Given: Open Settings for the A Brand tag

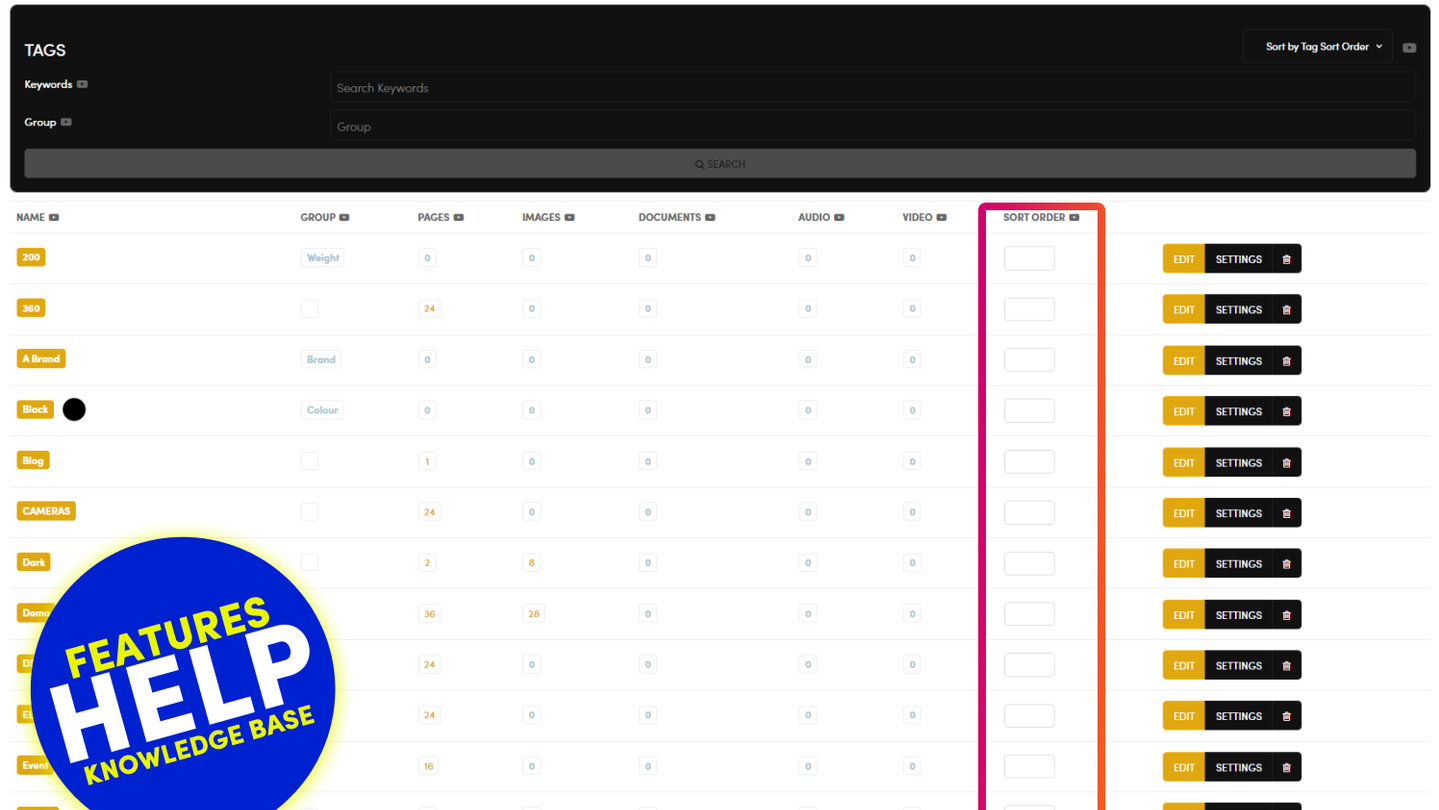Looking at the screenshot, I should (x=1238, y=361).
